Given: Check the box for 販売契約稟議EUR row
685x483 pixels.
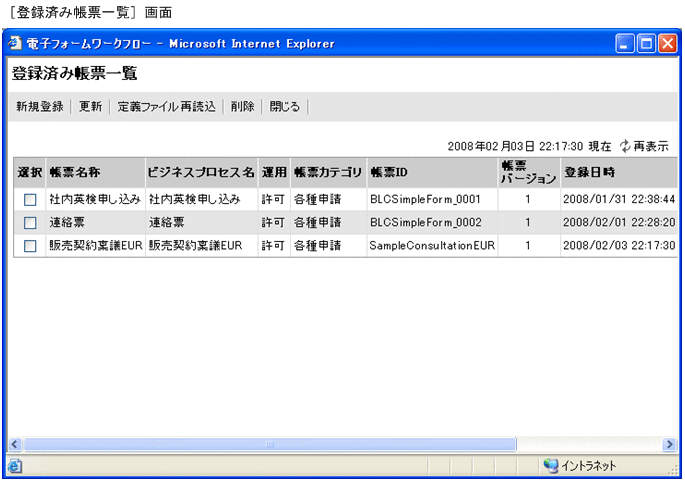Looking at the screenshot, I should [30, 246].
